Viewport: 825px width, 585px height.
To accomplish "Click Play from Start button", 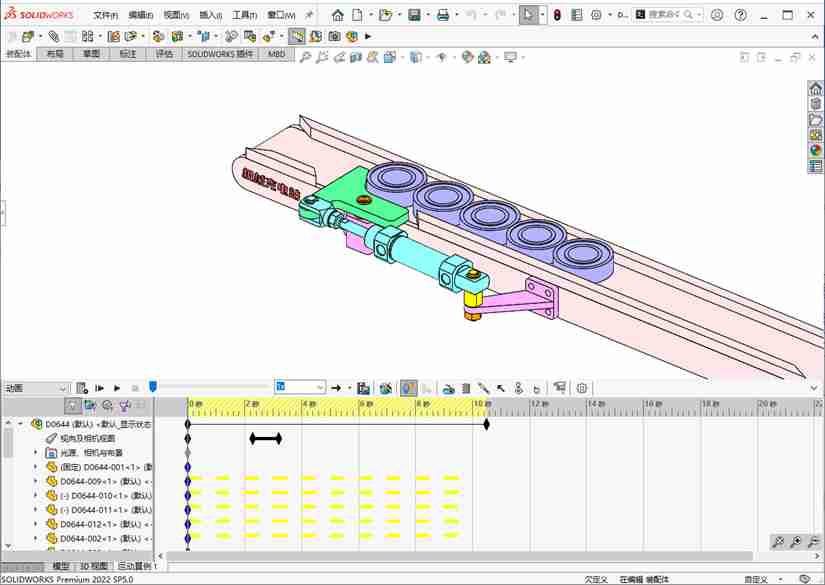I will click(x=100, y=388).
